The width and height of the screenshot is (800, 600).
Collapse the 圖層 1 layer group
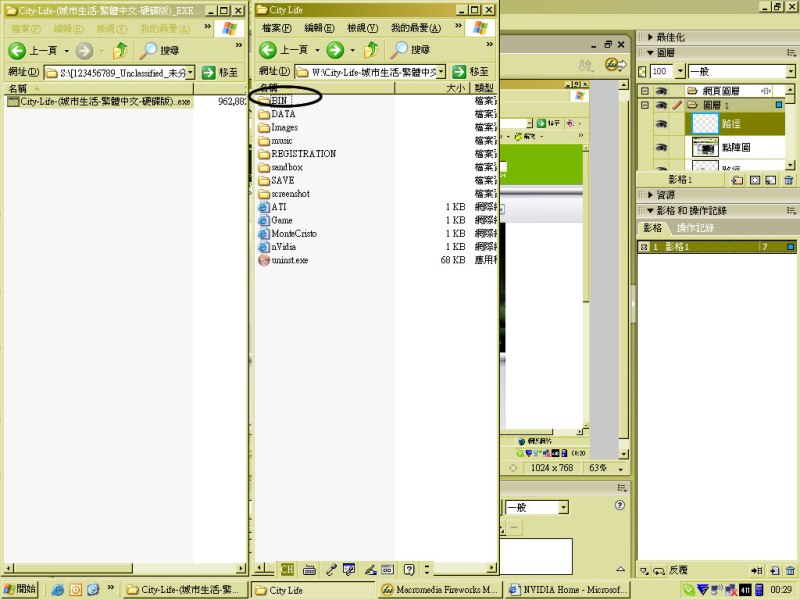pos(645,105)
